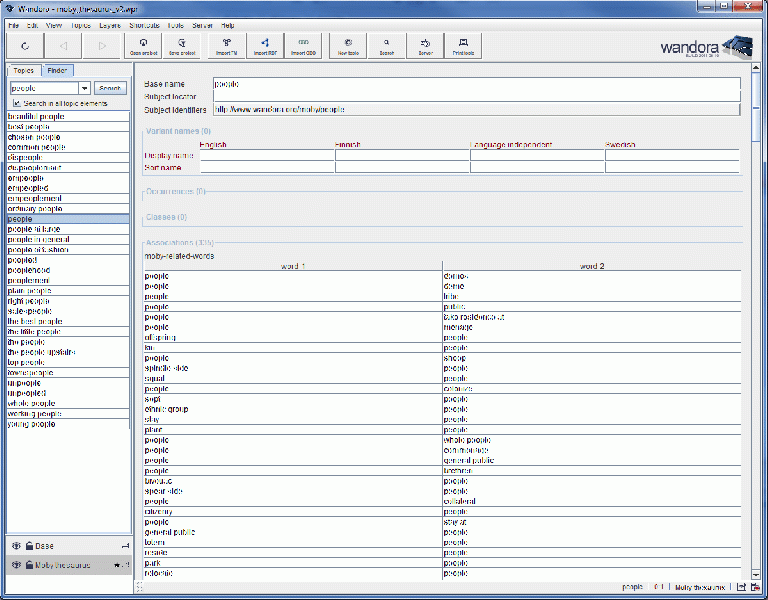Click the back navigation arrow button
768x600 pixels.
coord(63,45)
